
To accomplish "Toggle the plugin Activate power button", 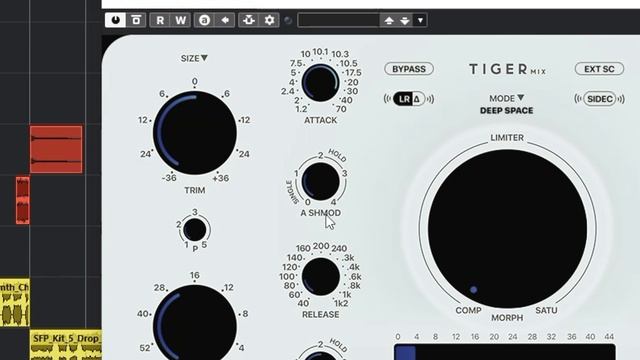I will [x=115, y=20].
